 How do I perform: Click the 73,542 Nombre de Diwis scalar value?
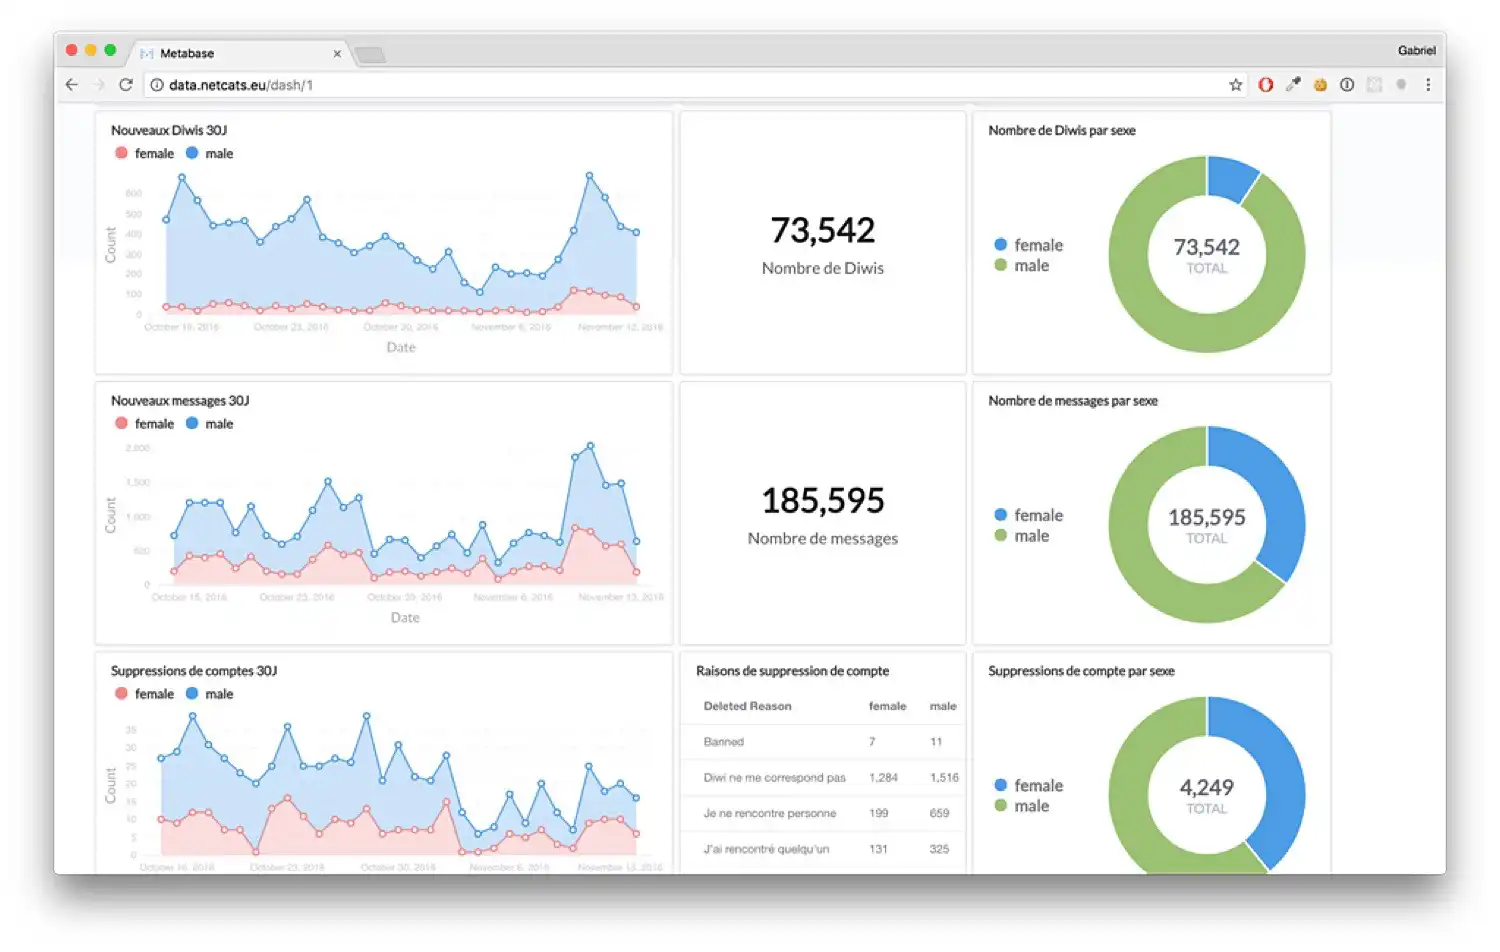(823, 230)
